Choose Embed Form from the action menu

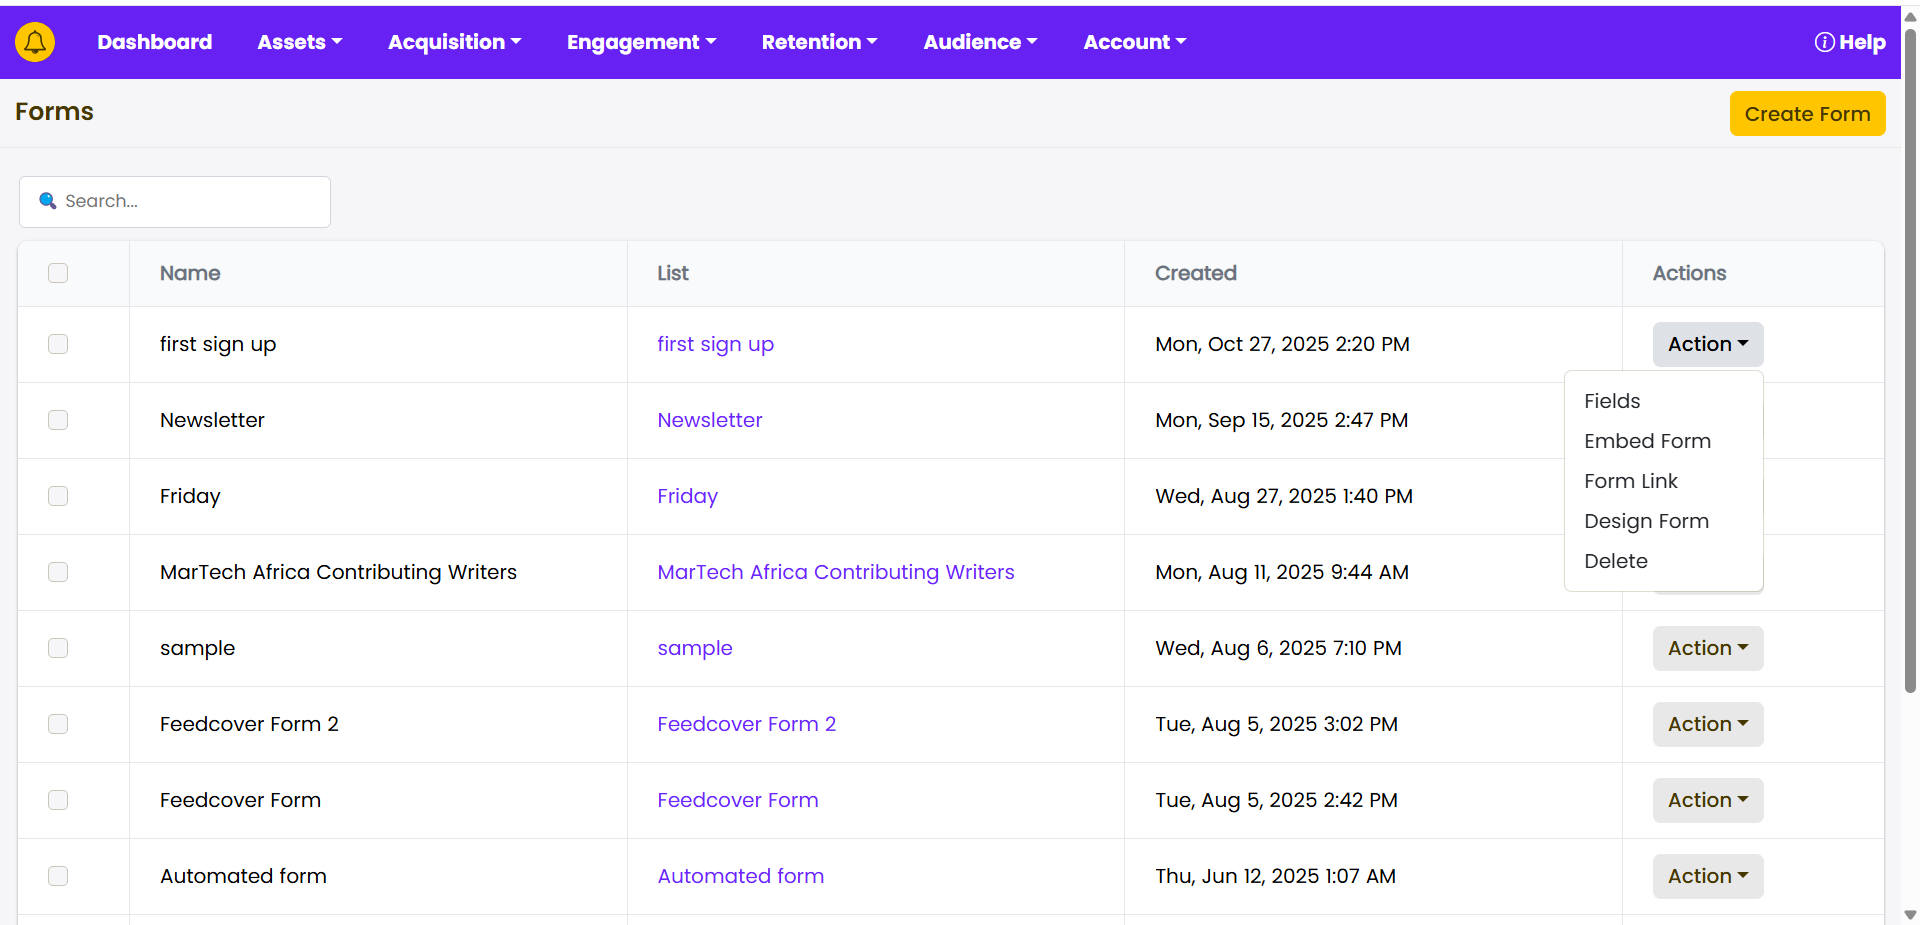1647,441
